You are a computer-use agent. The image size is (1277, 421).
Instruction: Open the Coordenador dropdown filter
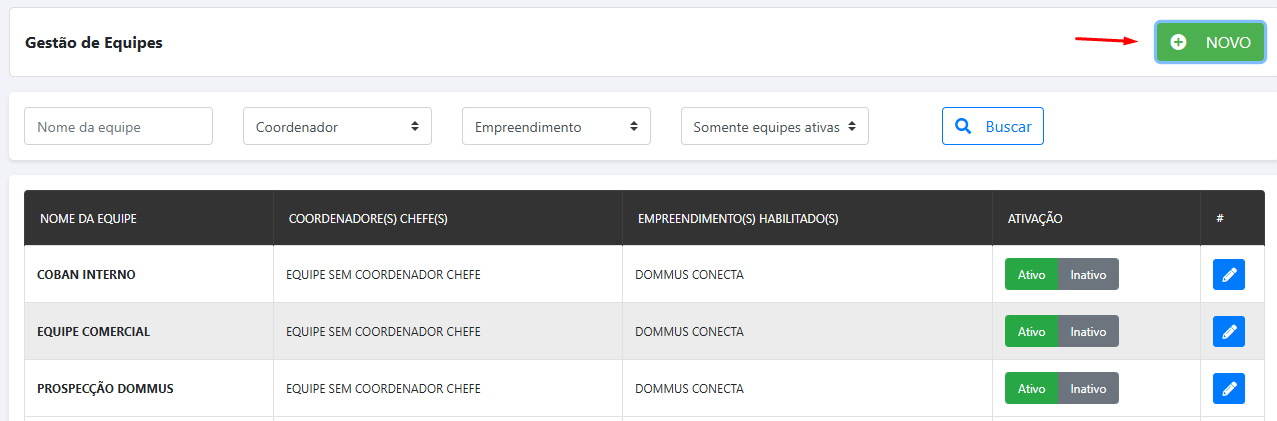(337, 127)
